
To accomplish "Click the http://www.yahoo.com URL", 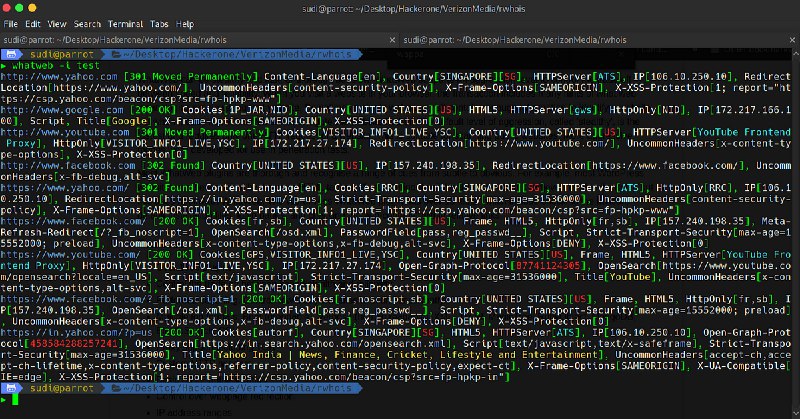I will pyautogui.click(x=59, y=77).
